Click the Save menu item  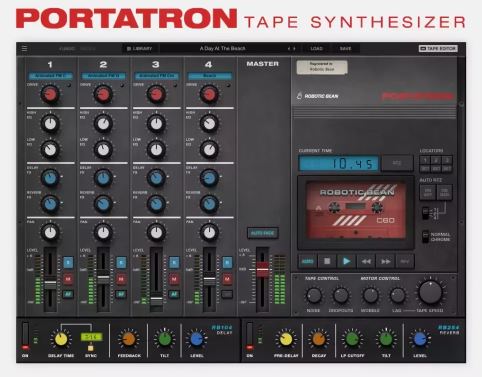coord(345,49)
